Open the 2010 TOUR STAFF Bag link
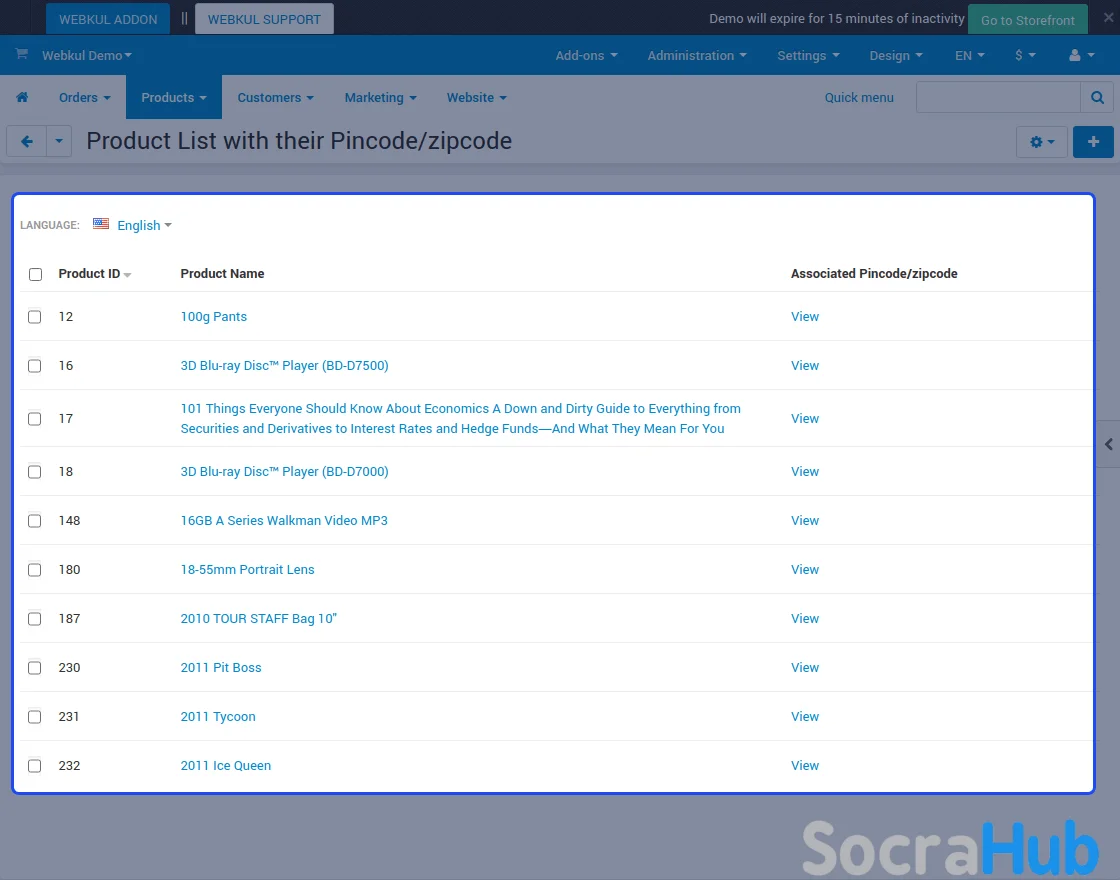This screenshot has height=880, width=1120. [x=258, y=619]
